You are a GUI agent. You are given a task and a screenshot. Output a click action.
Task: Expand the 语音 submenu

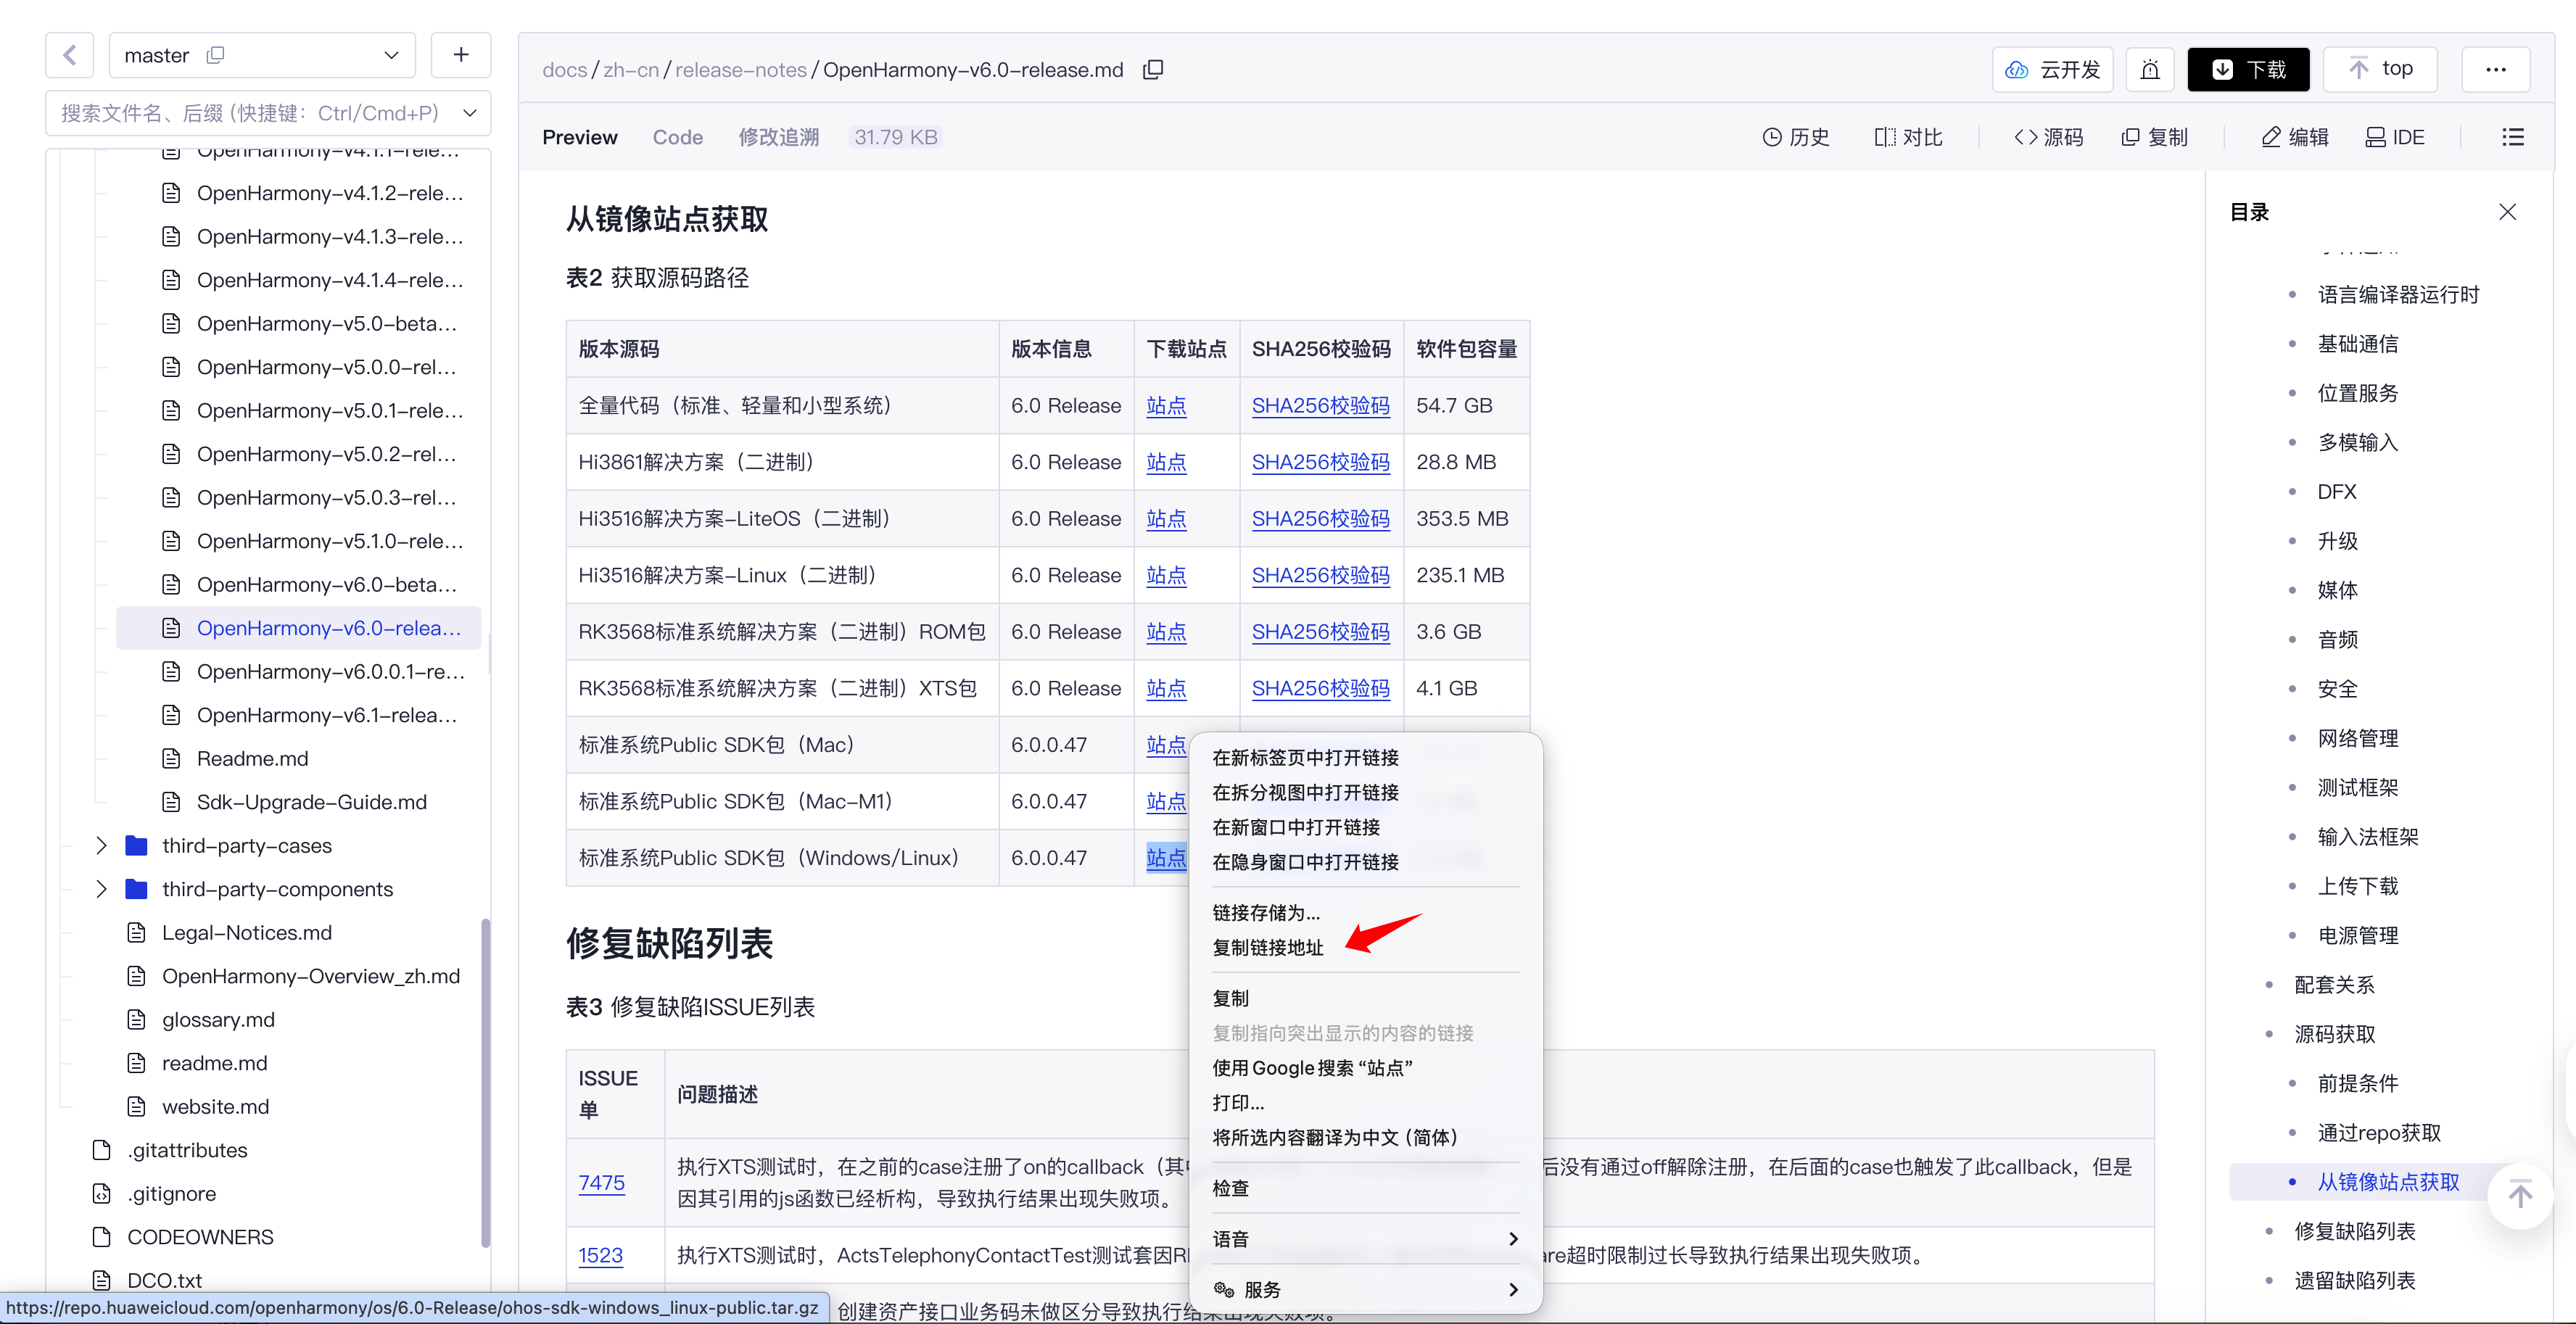click(x=1366, y=1239)
